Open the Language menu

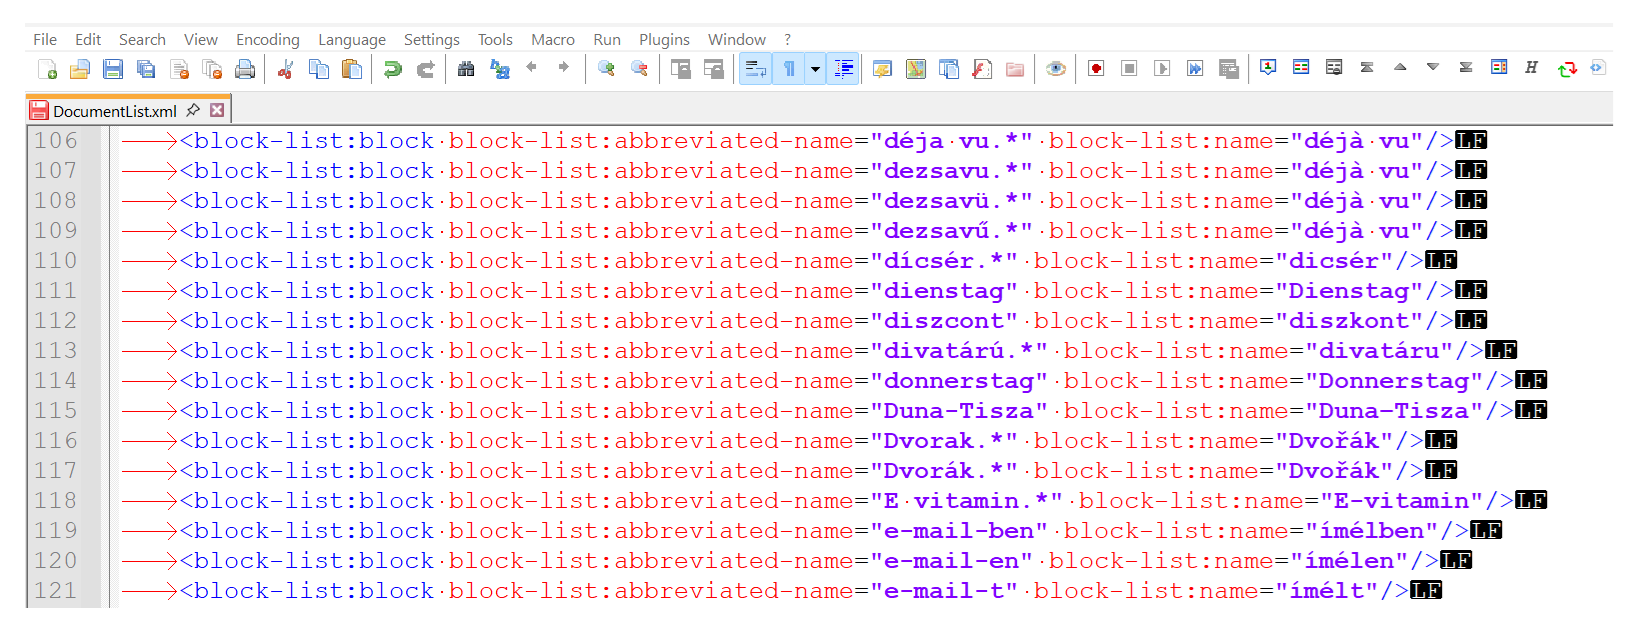pyautogui.click(x=351, y=40)
